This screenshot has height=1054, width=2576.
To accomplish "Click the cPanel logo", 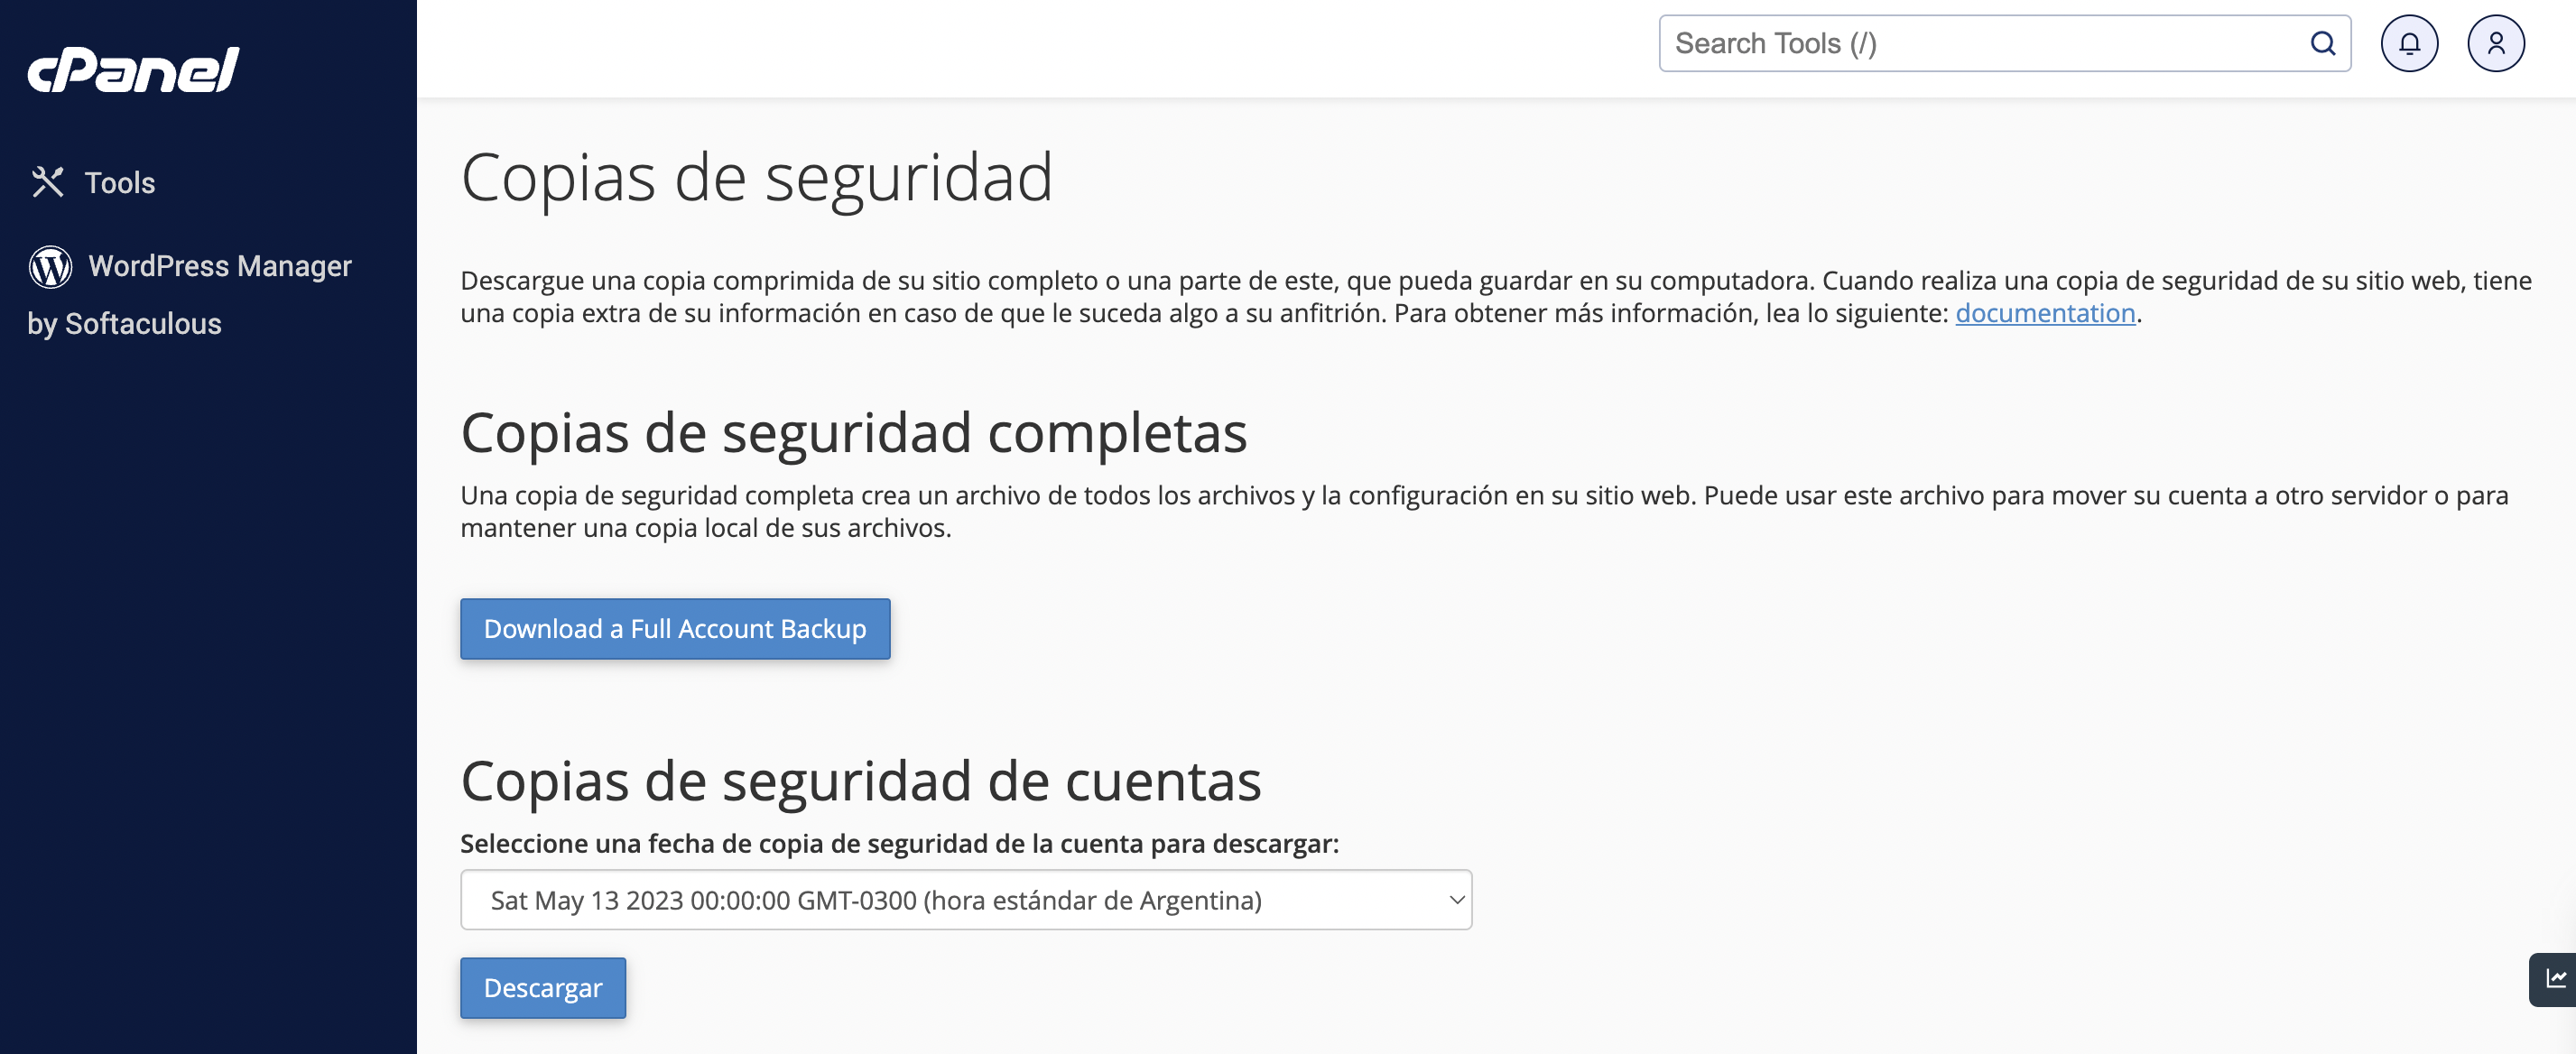I will pyautogui.click(x=133, y=70).
